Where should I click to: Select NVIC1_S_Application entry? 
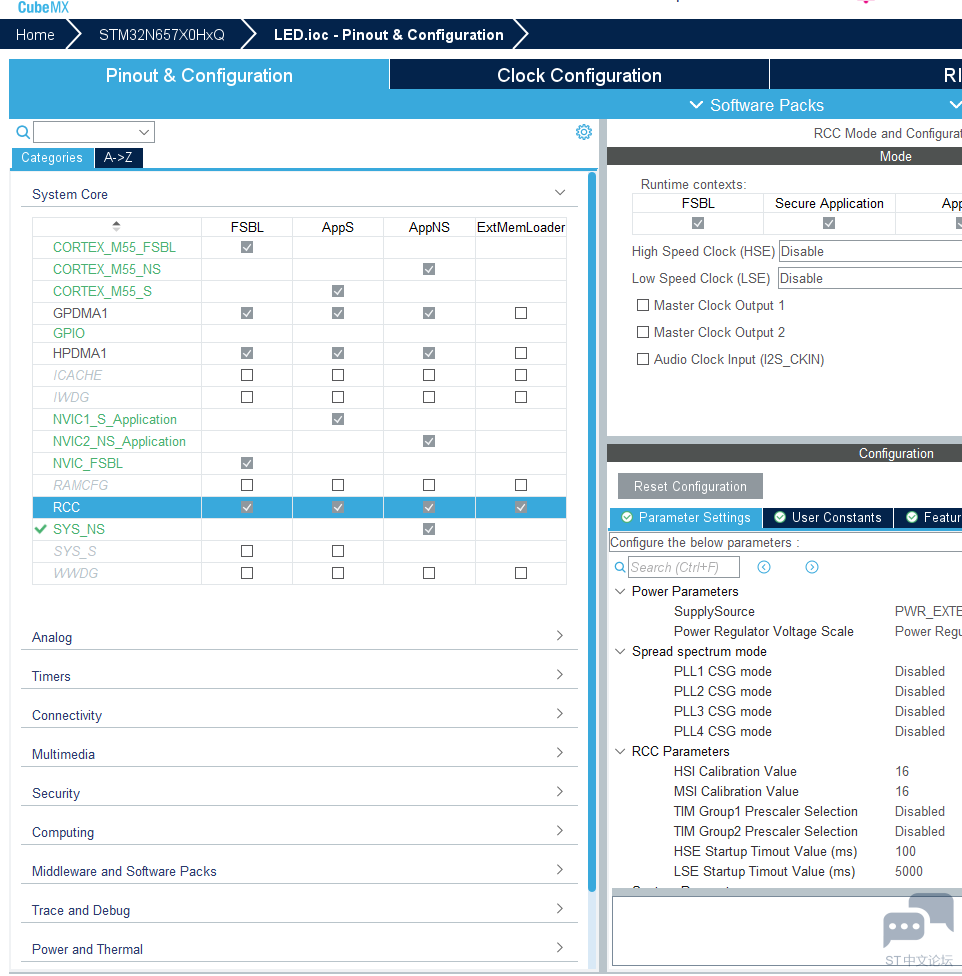(x=114, y=419)
